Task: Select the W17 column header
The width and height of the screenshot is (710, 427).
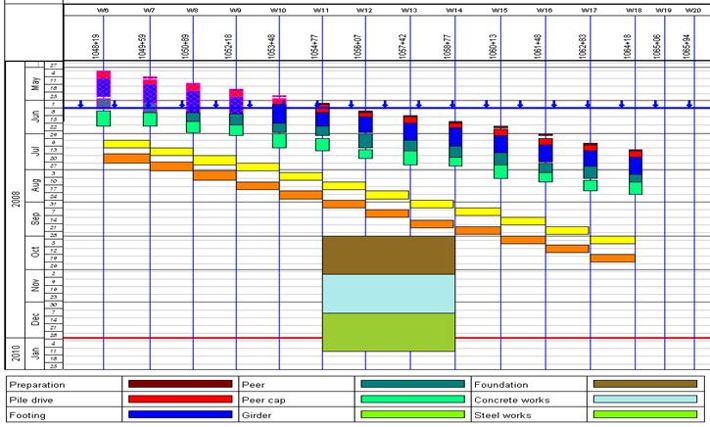Action: pos(589,10)
